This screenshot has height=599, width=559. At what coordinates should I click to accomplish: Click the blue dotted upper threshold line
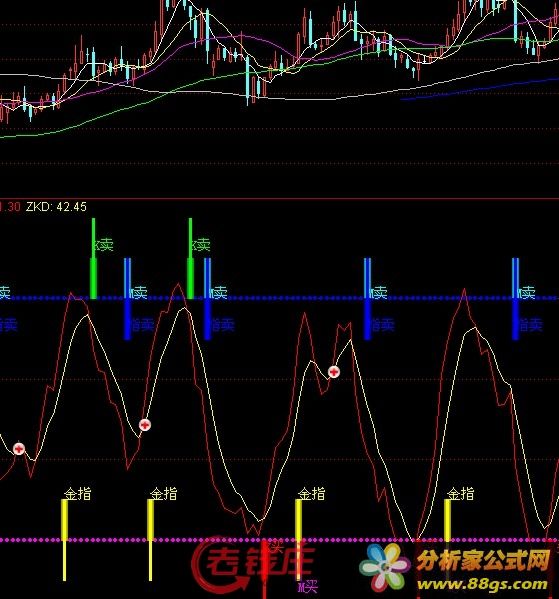(x=279, y=298)
